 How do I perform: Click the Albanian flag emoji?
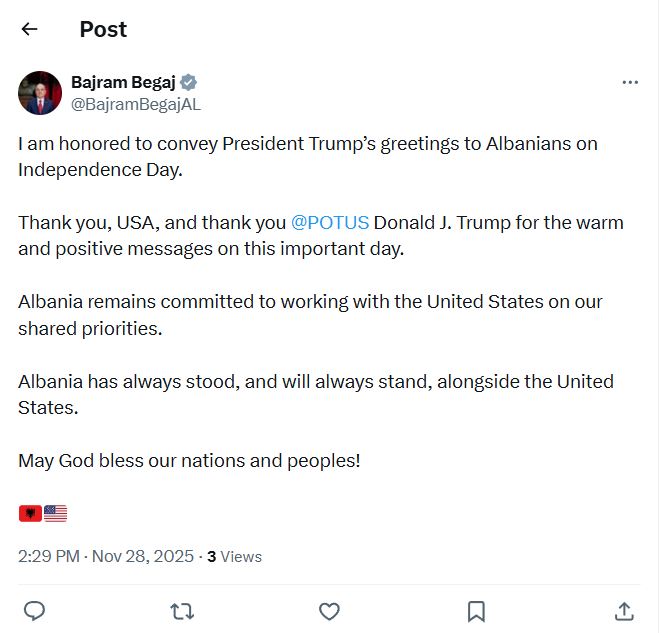pyautogui.click(x=30, y=513)
